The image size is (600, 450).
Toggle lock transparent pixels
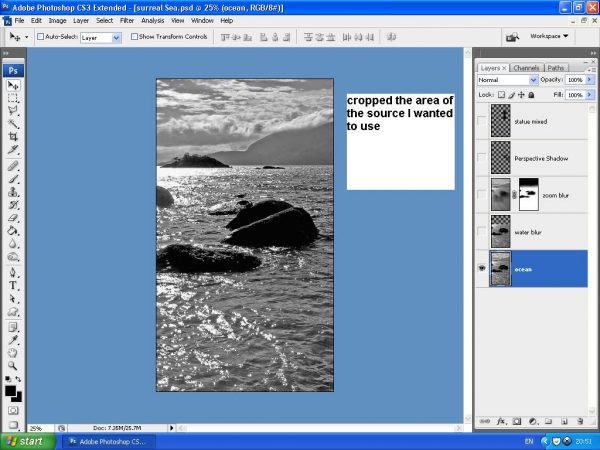[501, 95]
